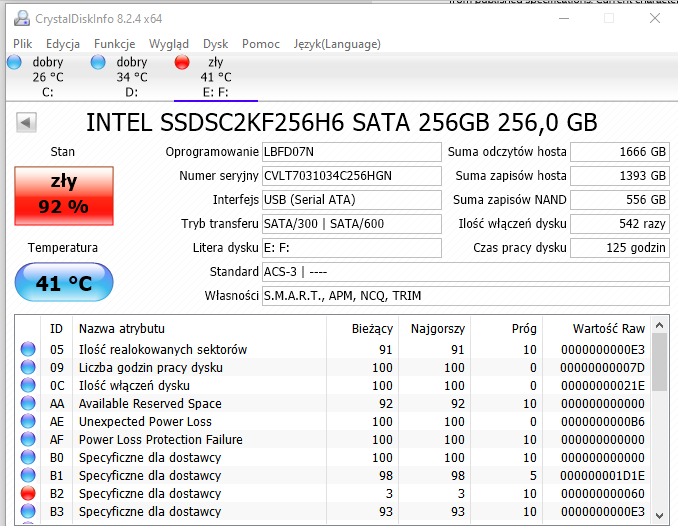Click status orb of attribute AE row
The width and height of the screenshot is (678, 526).
[28, 421]
